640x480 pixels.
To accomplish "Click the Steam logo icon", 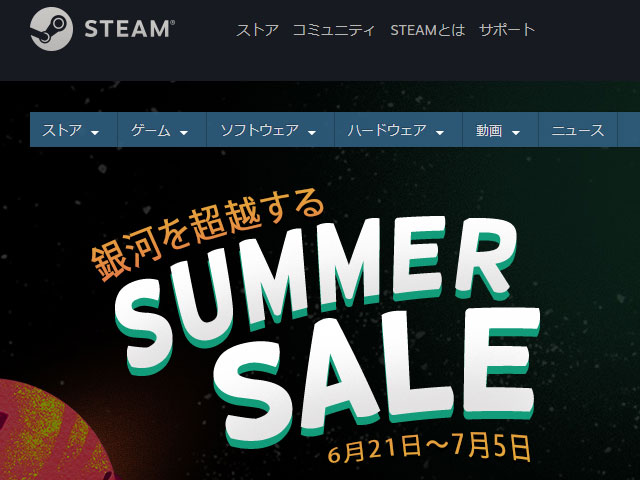I will (x=51, y=29).
